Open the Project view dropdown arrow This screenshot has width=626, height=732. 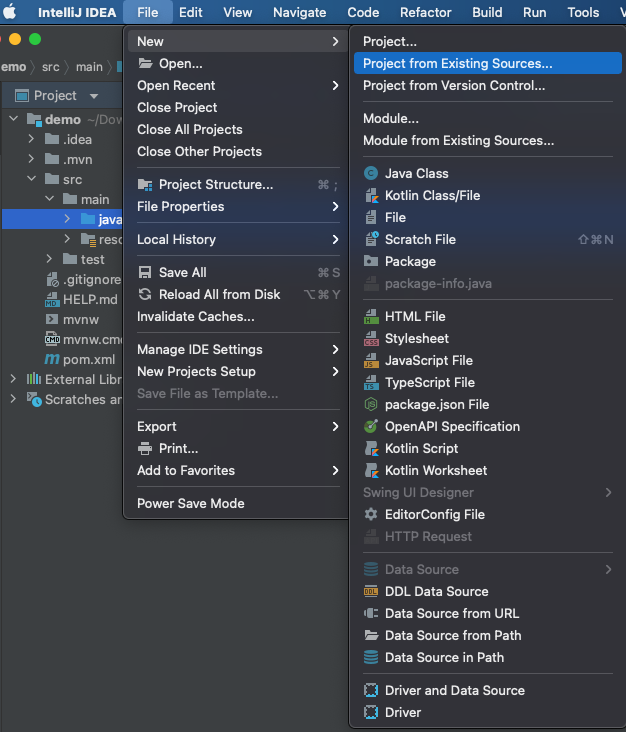click(x=94, y=96)
